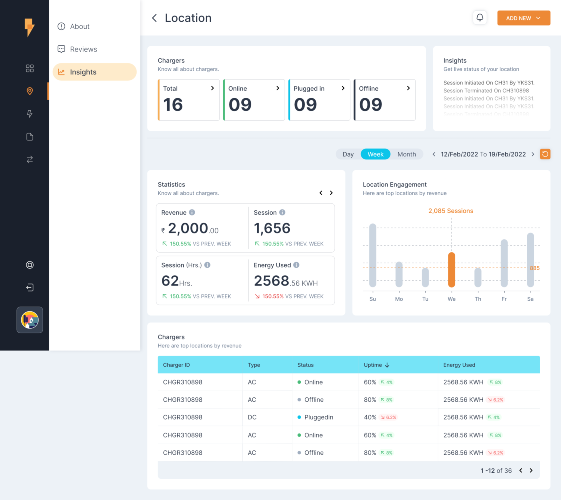Viewport: 561px width, 500px height.
Task: Click the orange refresh button by dates
Action: [545, 154]
